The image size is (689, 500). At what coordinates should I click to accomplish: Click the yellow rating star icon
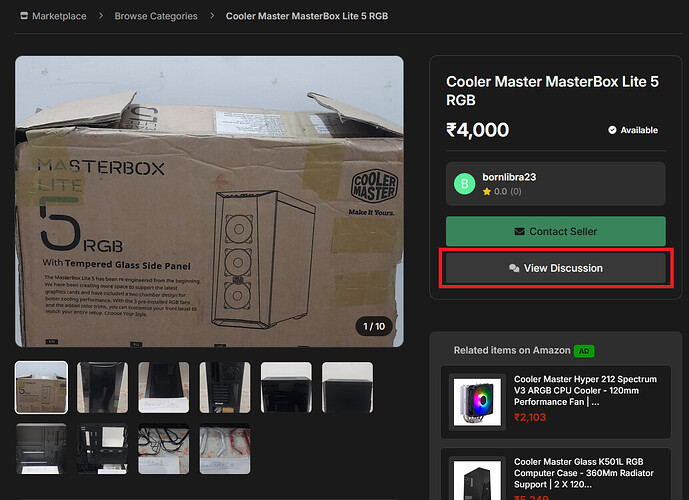click(x=487, y=190)
